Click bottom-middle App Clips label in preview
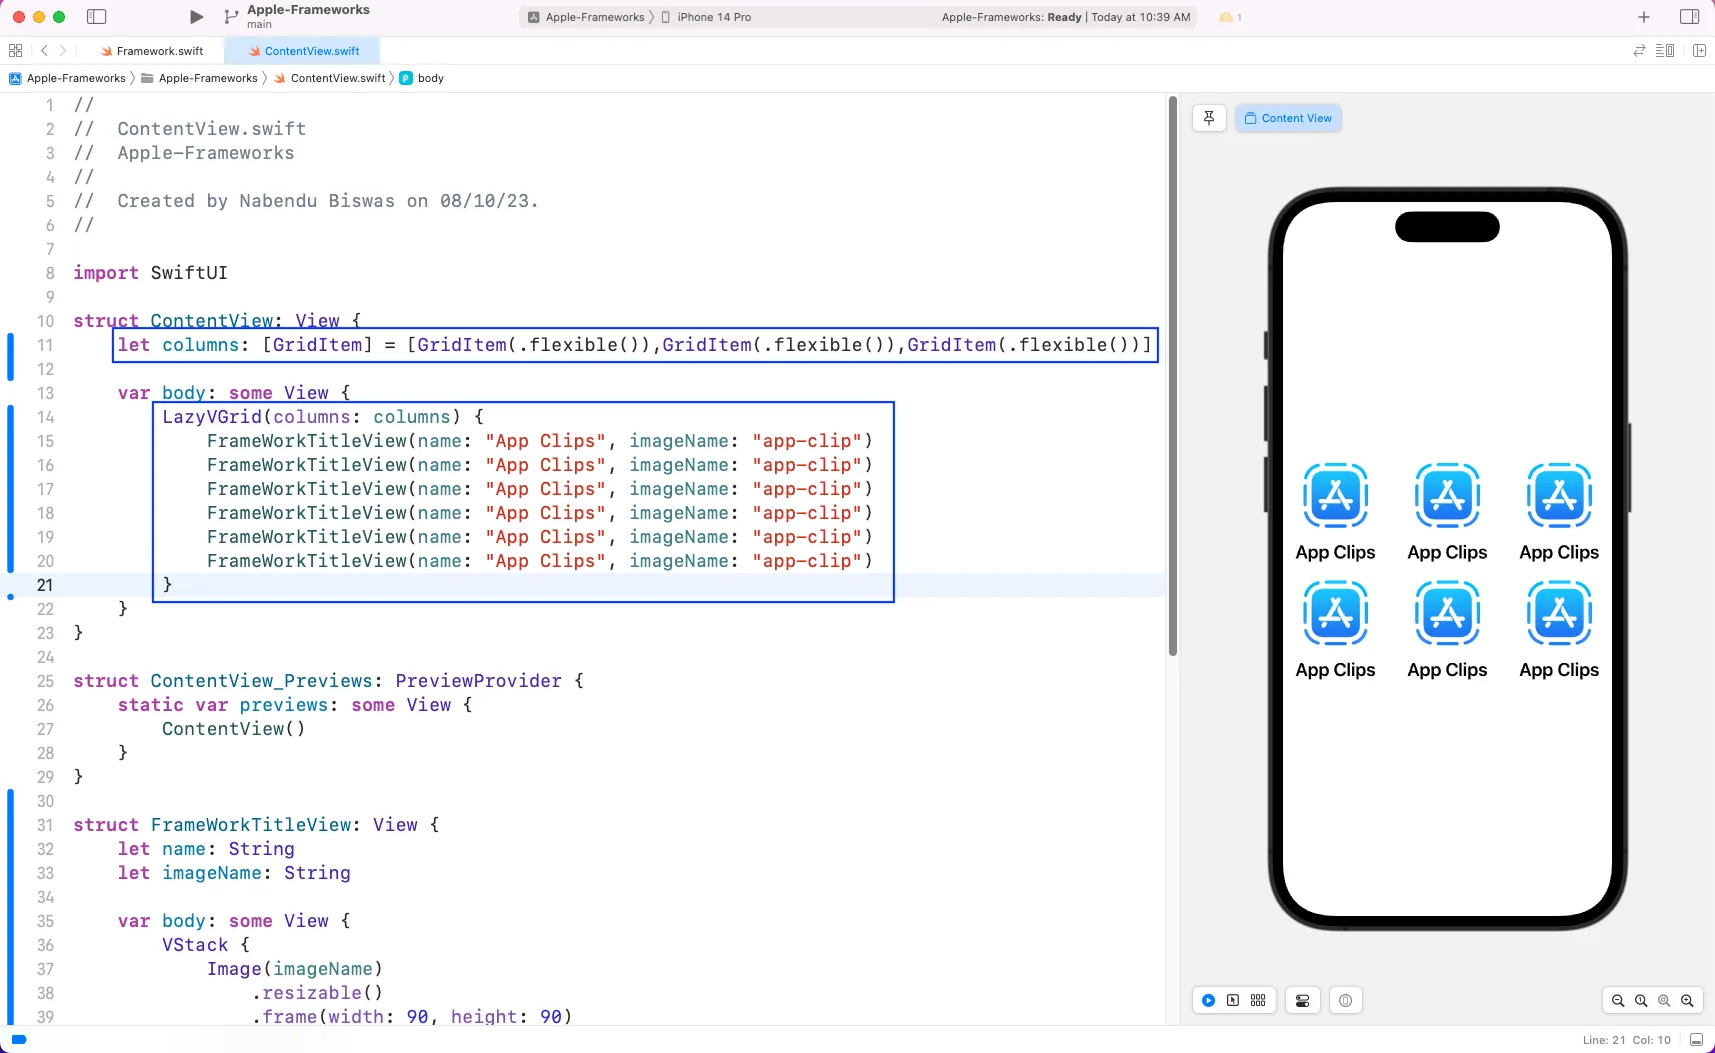The width and height of the screenshot is (1715, 1053). pos(1447,670)
